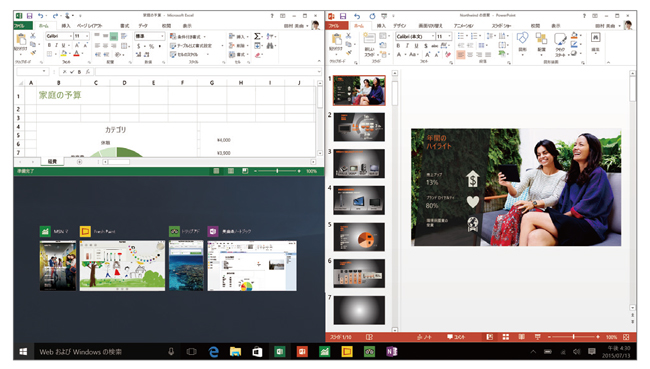
Task: Open the データ tab in Excel
Action: click(143, 26)
